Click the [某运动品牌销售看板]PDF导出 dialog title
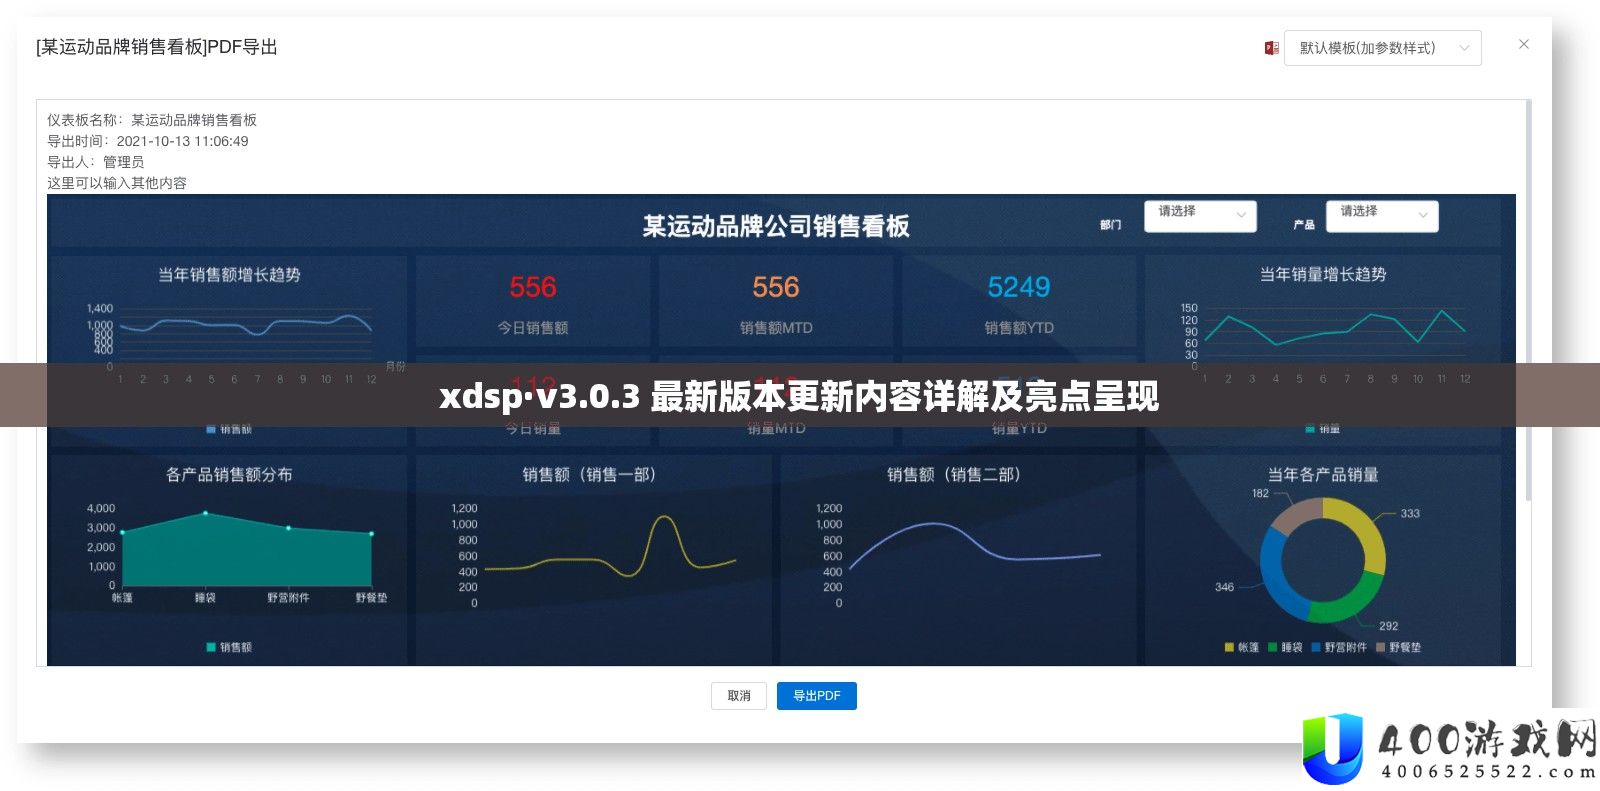 pyautogui.click(x=157, y=47)
